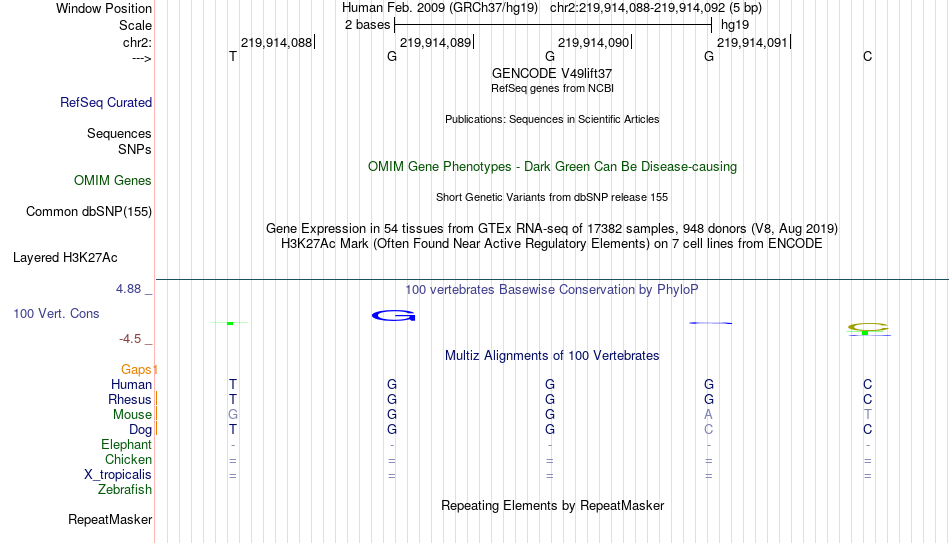The width and height of the screenshot is (950, 543).
Task: Click the position label 219,914,088
Action: (x=276, y=42)
